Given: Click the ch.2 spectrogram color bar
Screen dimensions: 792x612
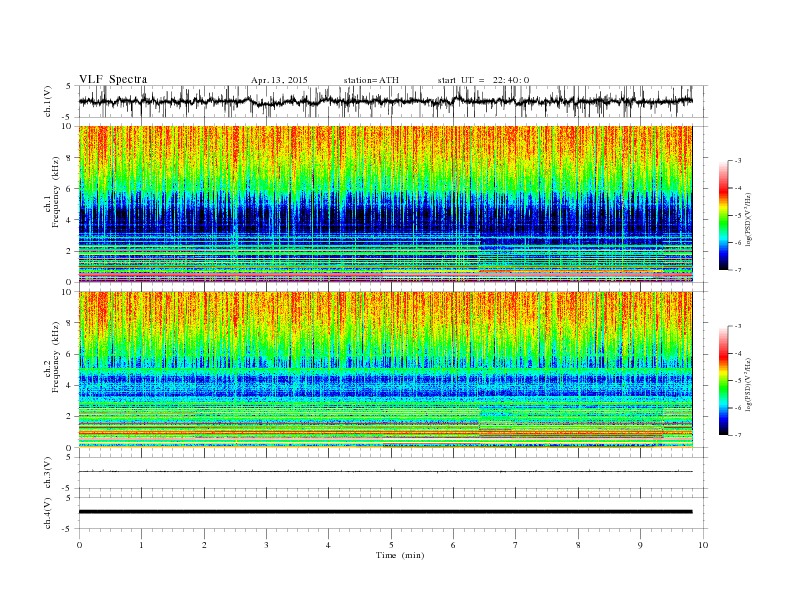Looking at the screenshot, I should pyautogui.click(x=724, y=380).
